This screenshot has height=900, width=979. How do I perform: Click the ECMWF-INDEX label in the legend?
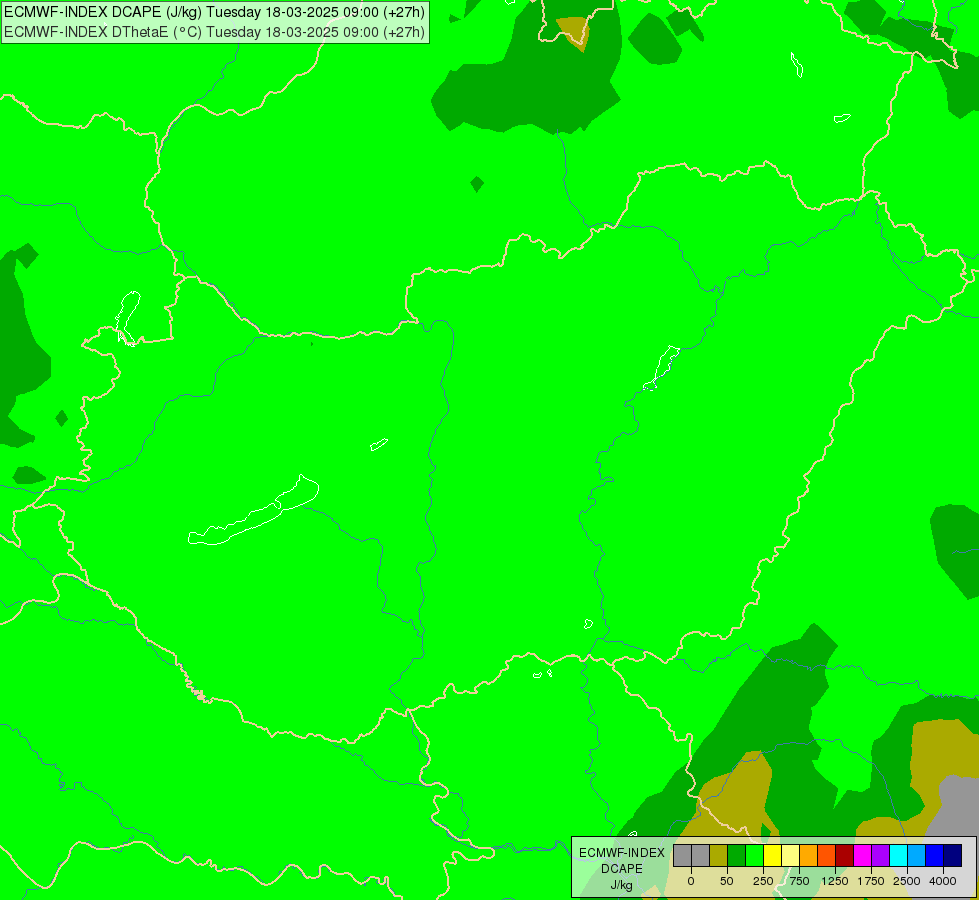click(x=621, y=853)
